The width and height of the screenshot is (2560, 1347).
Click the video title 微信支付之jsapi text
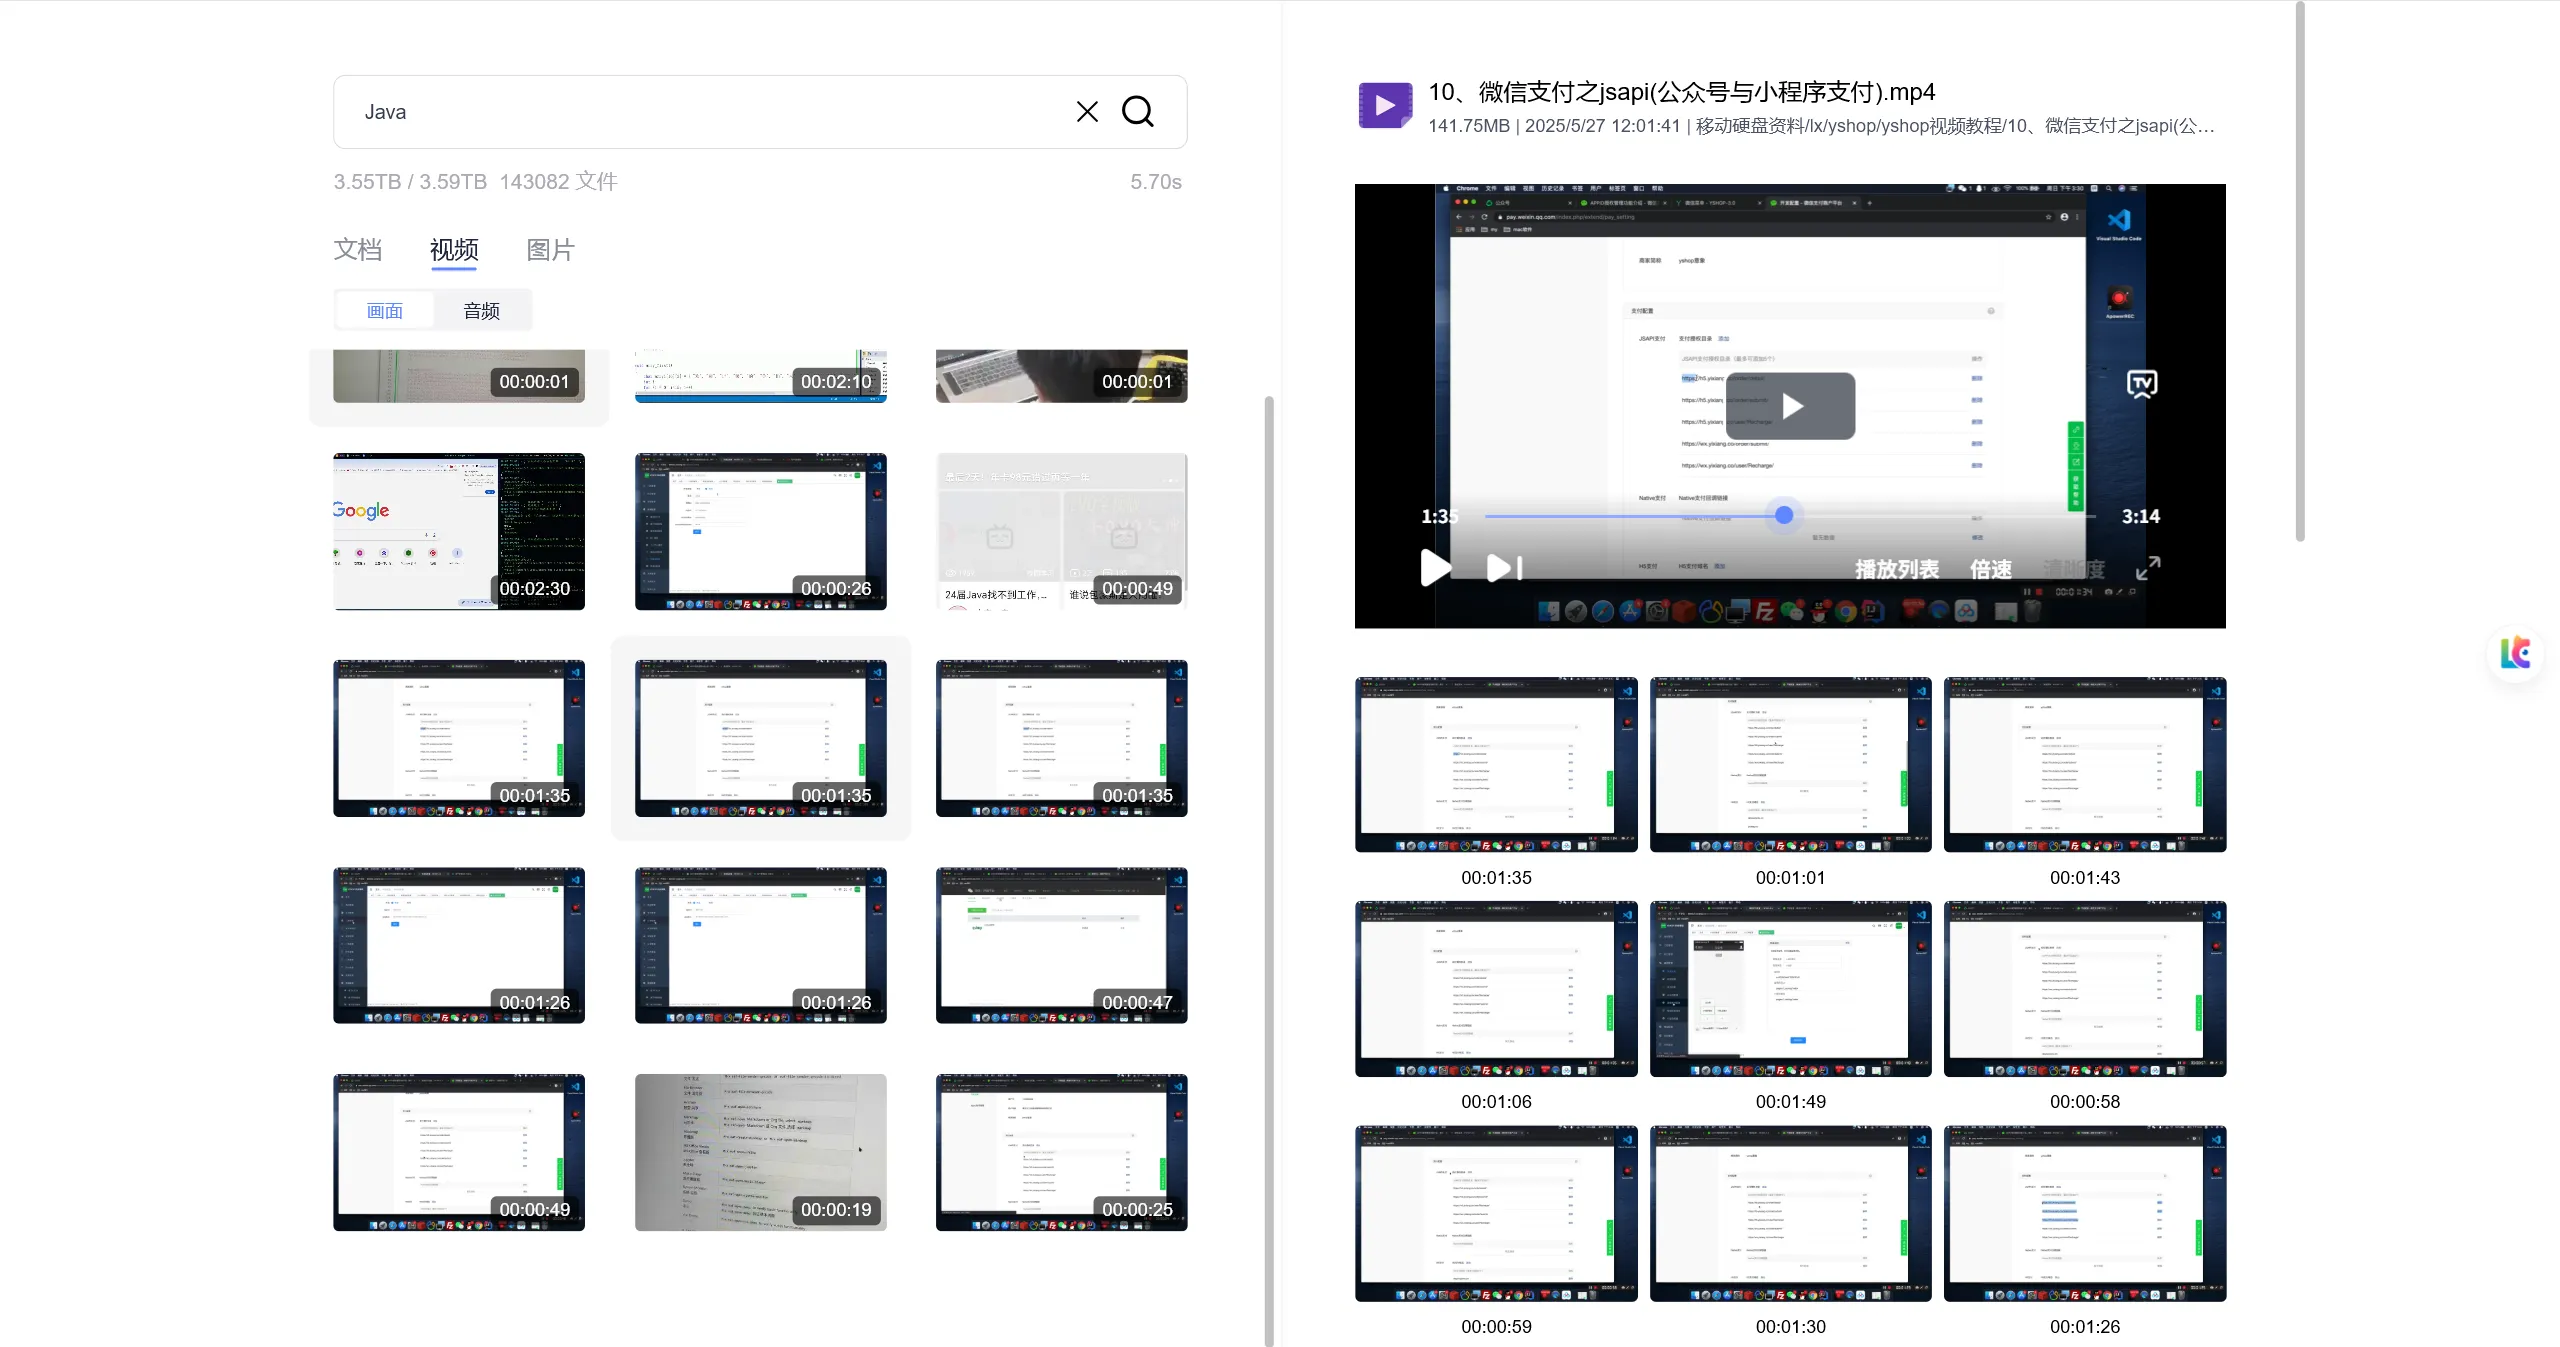point(1682,92)
